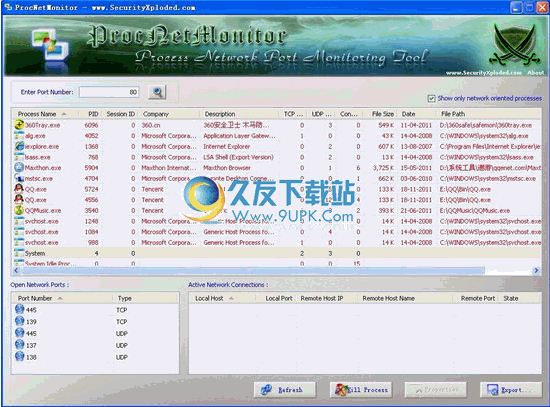This screenshot has height=407, width=550.
Task: Click the globe icon for UDP port 445
Action: [x=20, y=333]
